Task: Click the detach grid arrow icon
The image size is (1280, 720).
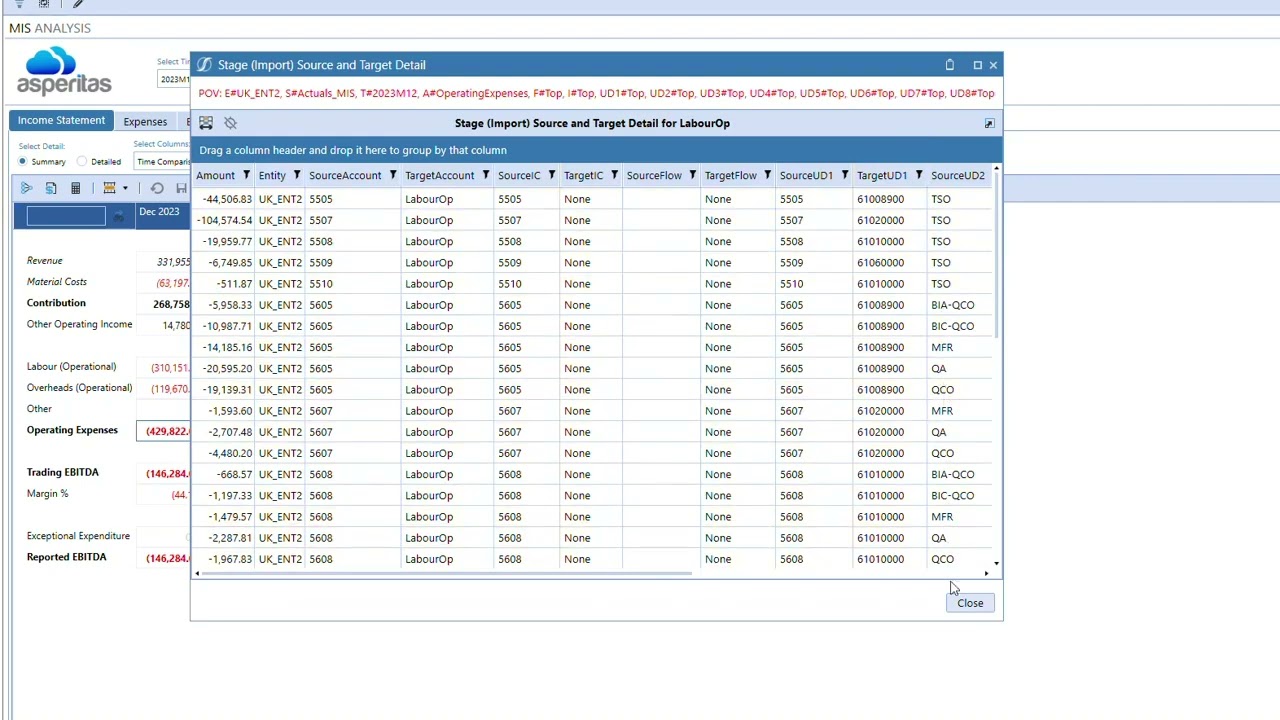Action: tap(989, 123)
